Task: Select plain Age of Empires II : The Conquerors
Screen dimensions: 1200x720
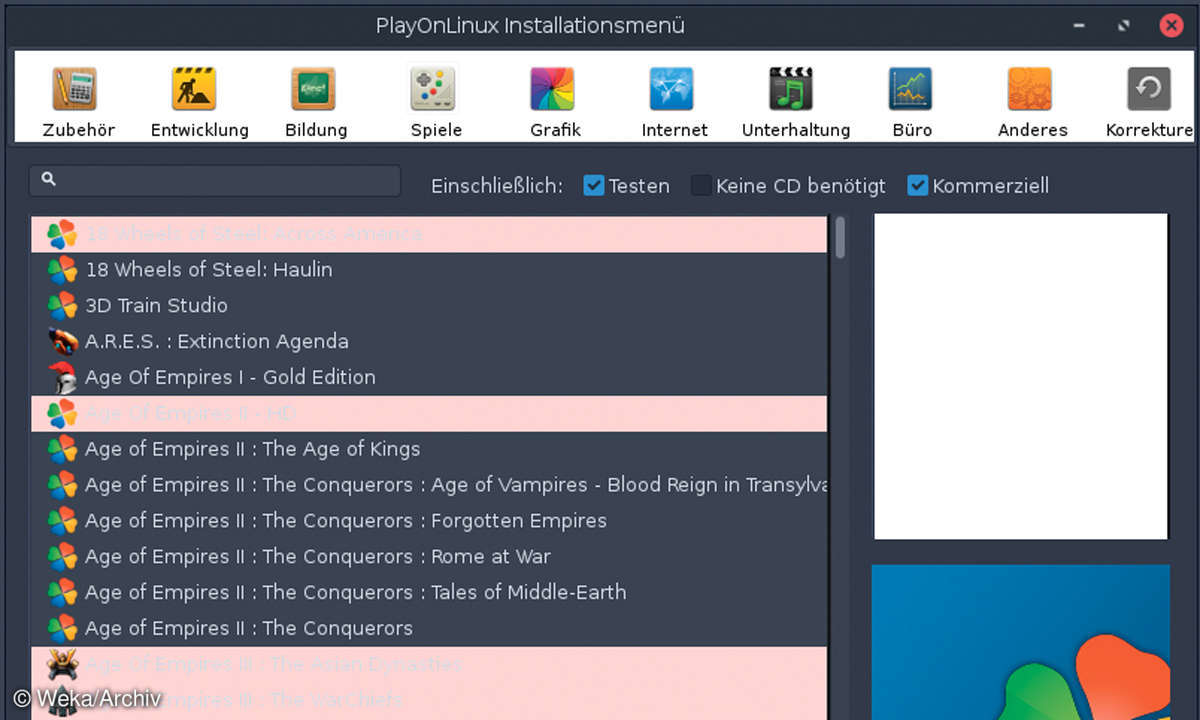Action: (429, 629)
